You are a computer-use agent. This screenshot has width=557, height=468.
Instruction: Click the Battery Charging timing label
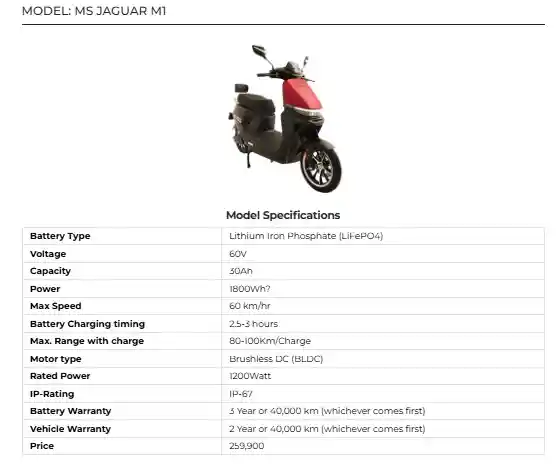[x=87, y=324]
